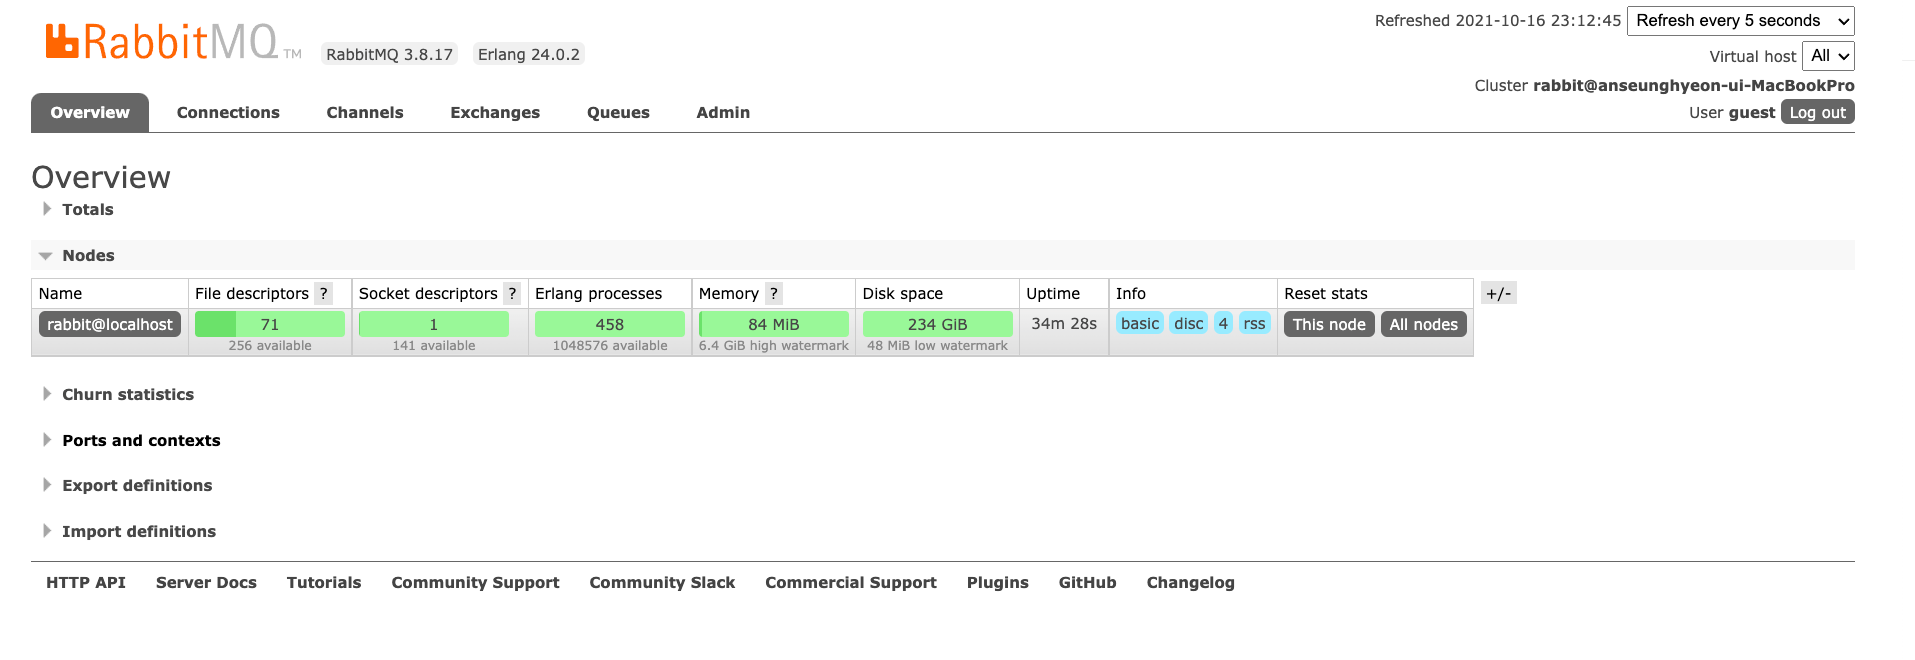The height and width of the screenshot is (660, 1915).
Task: Open the Plugins footer link
Action: point(997,582)
